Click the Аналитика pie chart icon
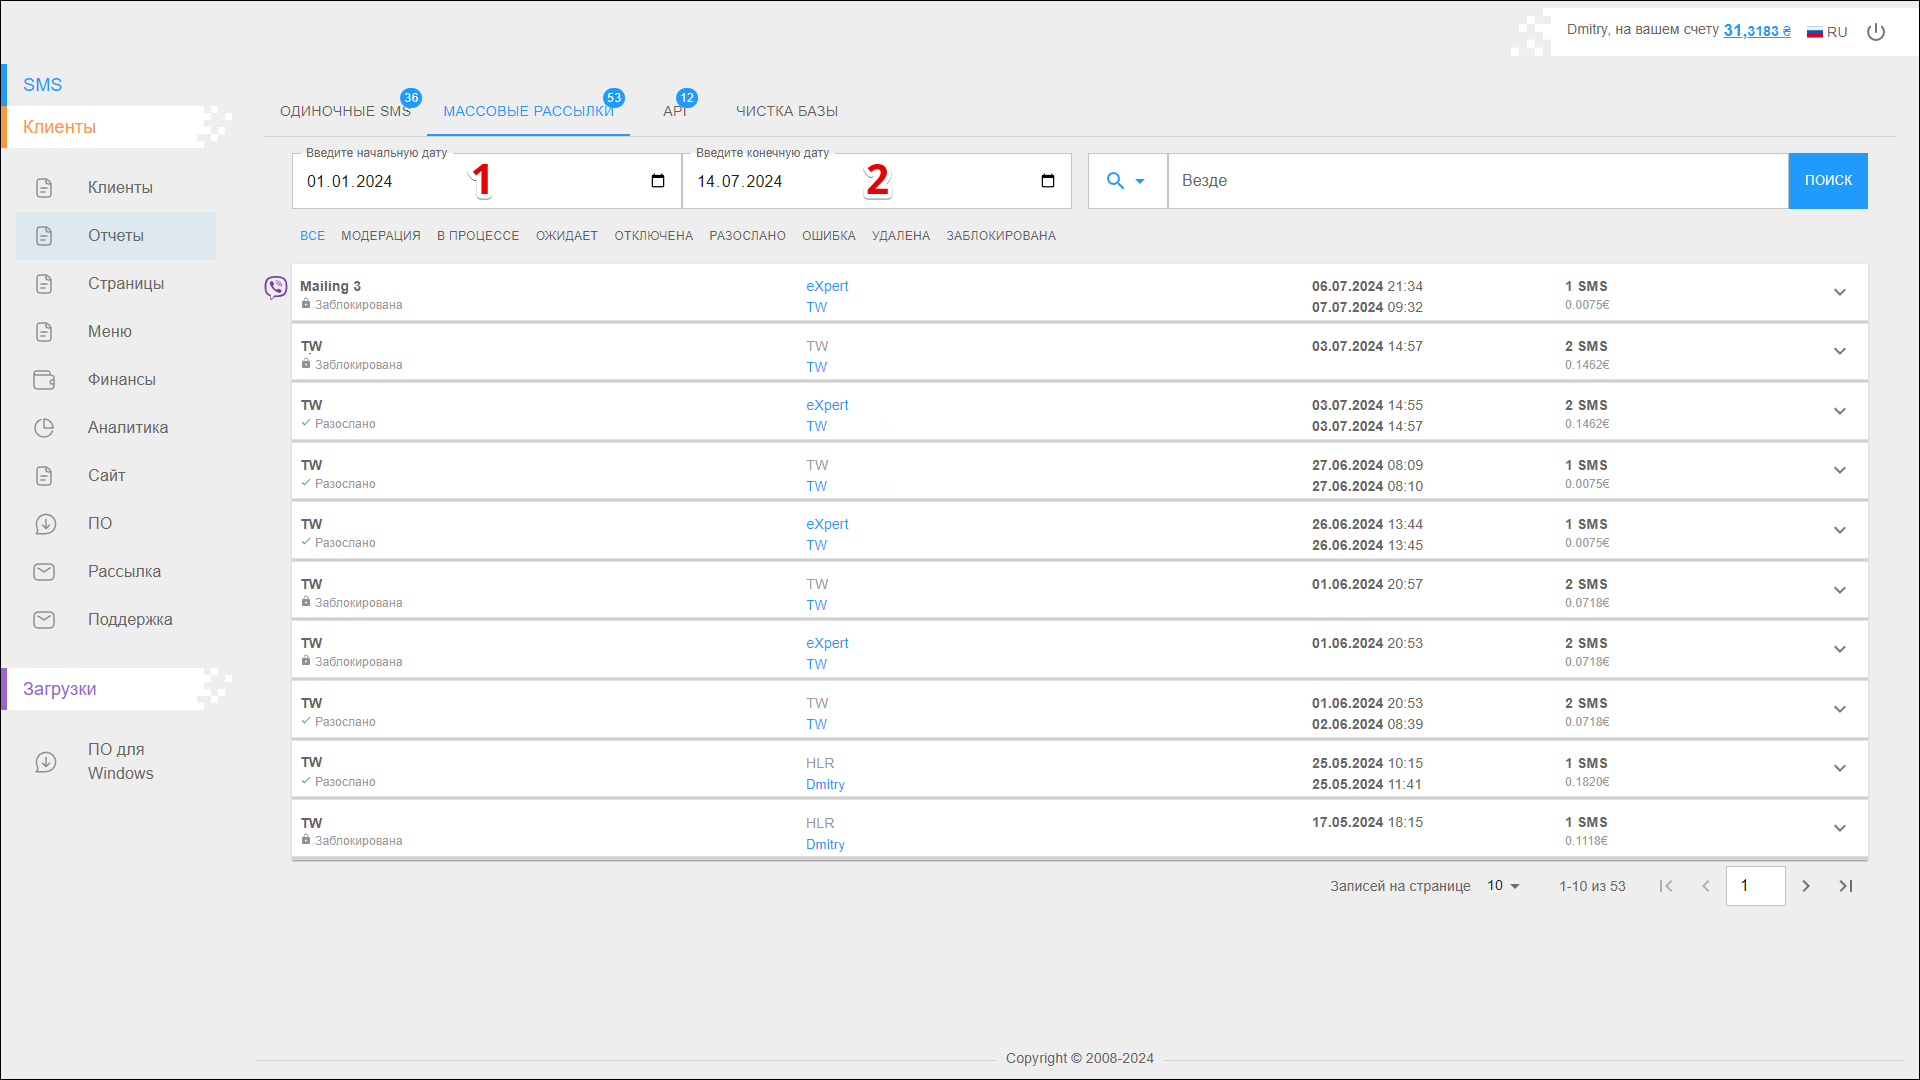This screenshot has width=1920, height=1080. (x=44, y=428)
